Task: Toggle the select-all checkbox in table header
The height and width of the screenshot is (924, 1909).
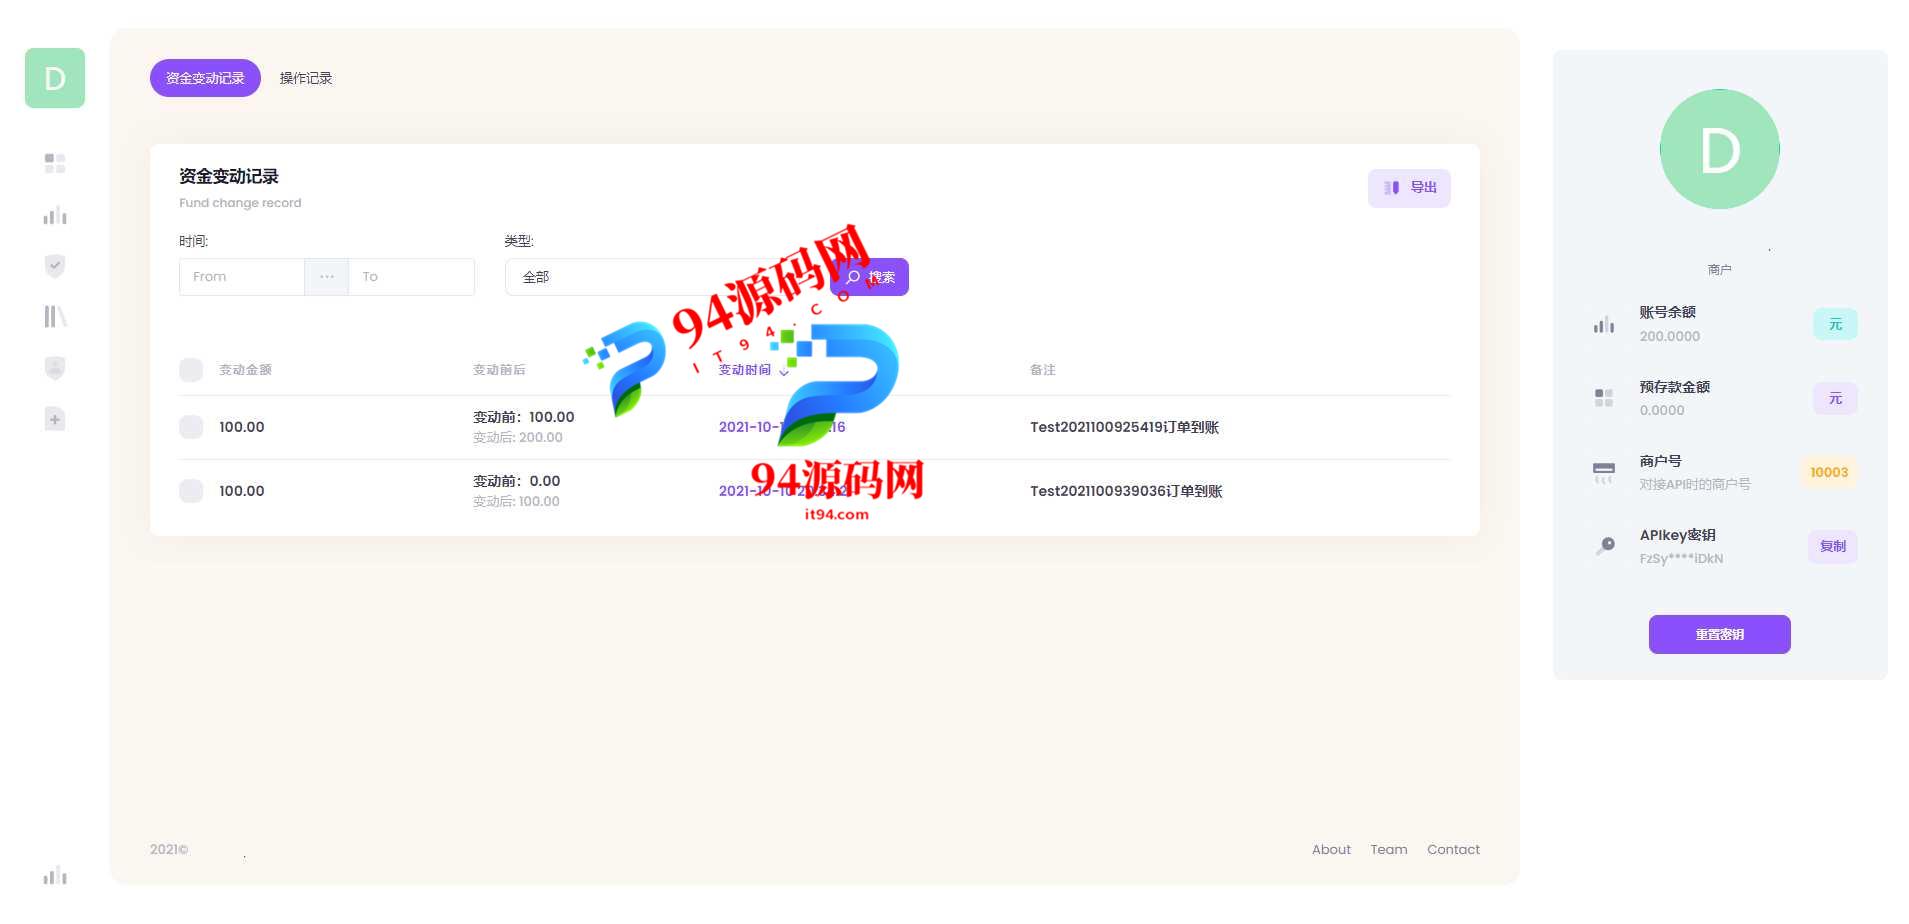Action: [x=191, y=370]
